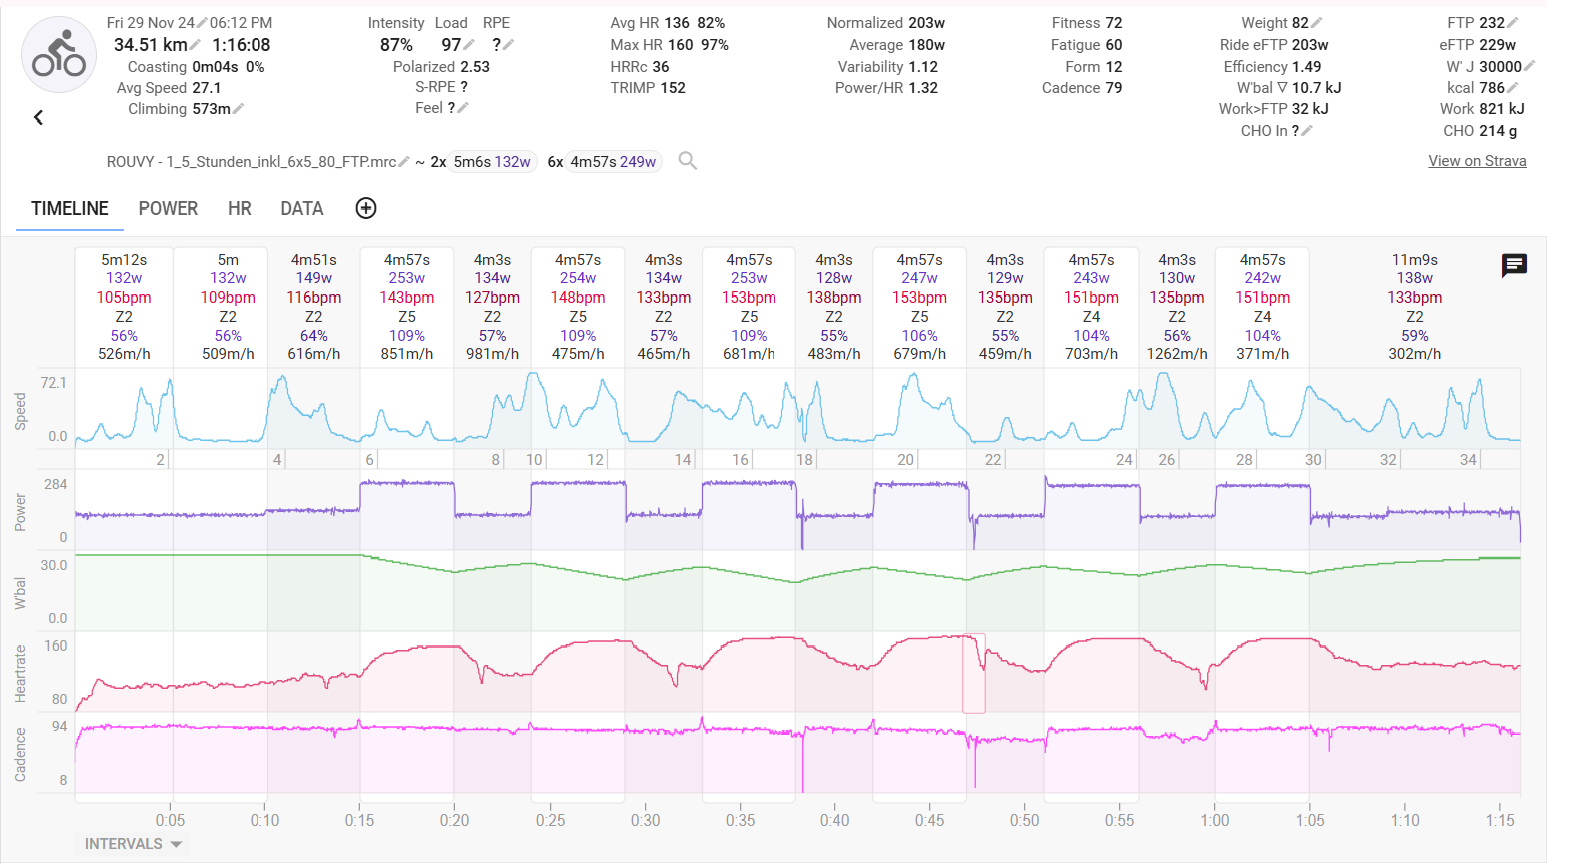
Task: Select the 4m57s 253w 143bpm interval card
Action: tap(406, 306)
